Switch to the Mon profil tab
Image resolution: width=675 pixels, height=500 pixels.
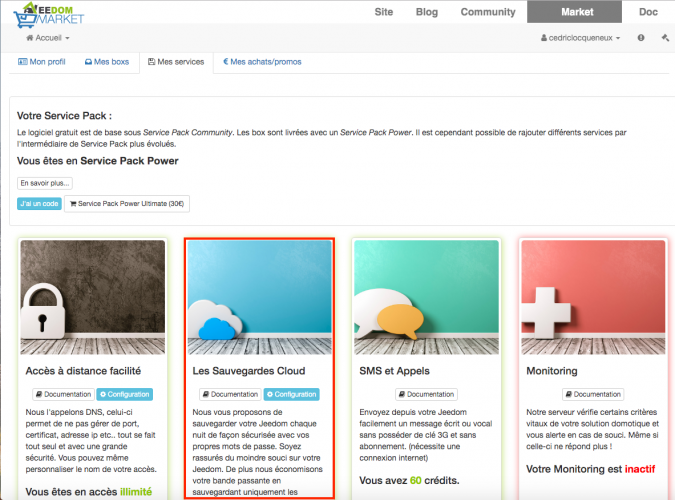[x=42, y=62]
